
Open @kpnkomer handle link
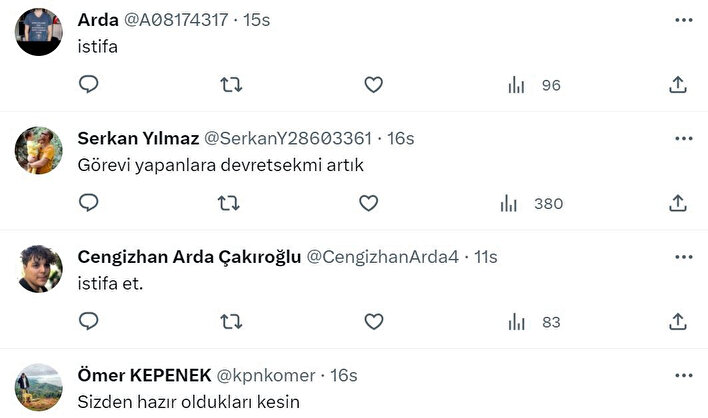click(x=266, y=376)
